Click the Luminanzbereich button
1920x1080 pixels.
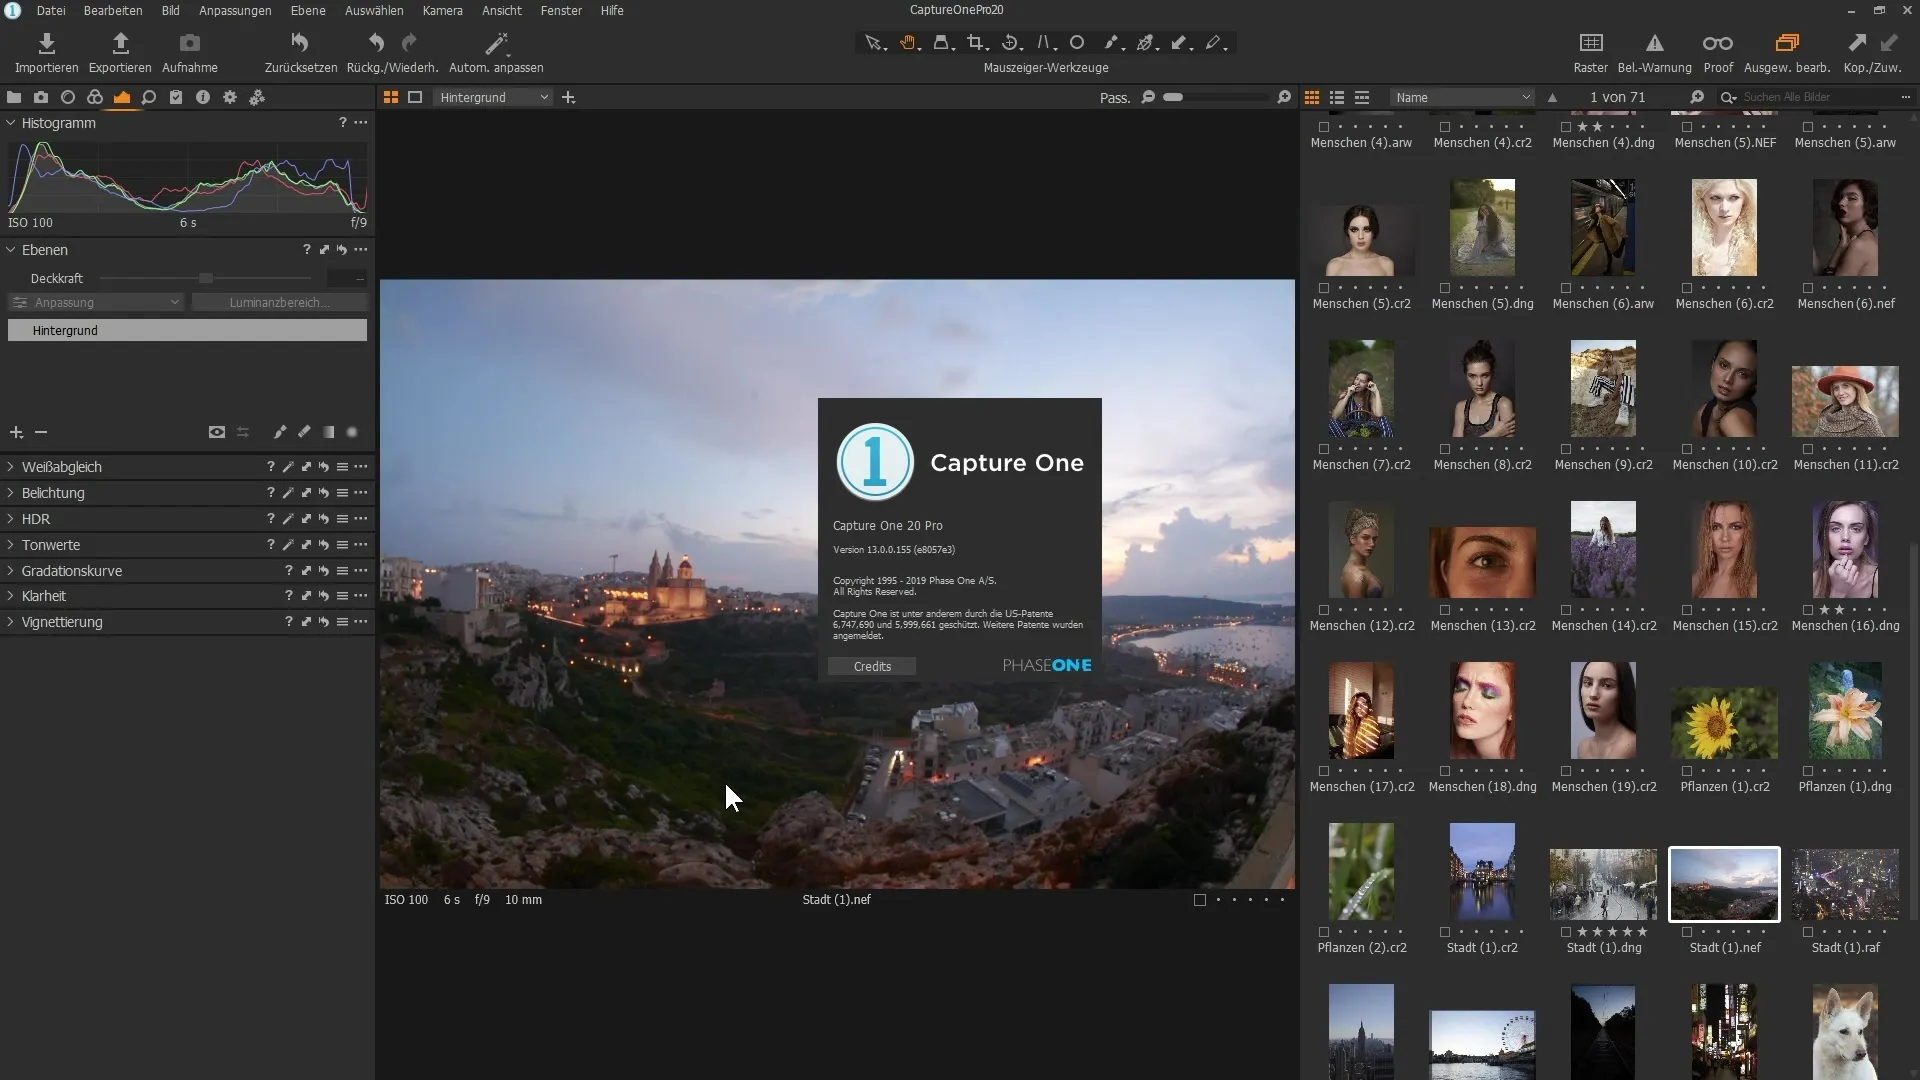pyautogui.click(x=279, y=302)
